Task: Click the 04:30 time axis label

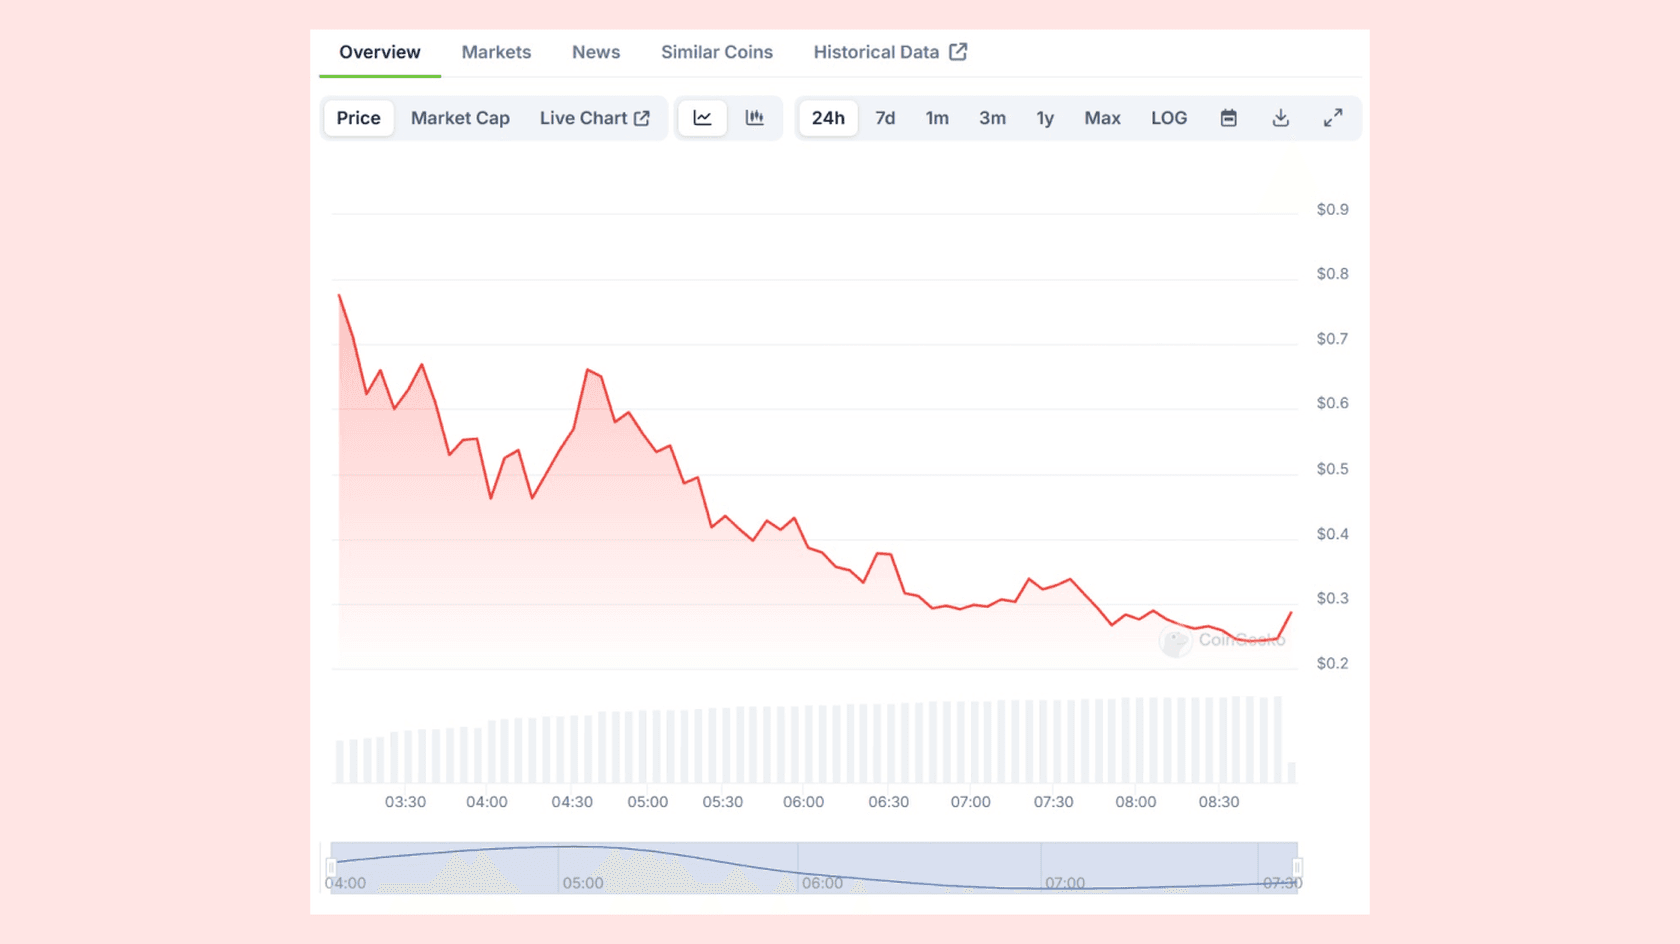Action: click(x=572, y=802)
